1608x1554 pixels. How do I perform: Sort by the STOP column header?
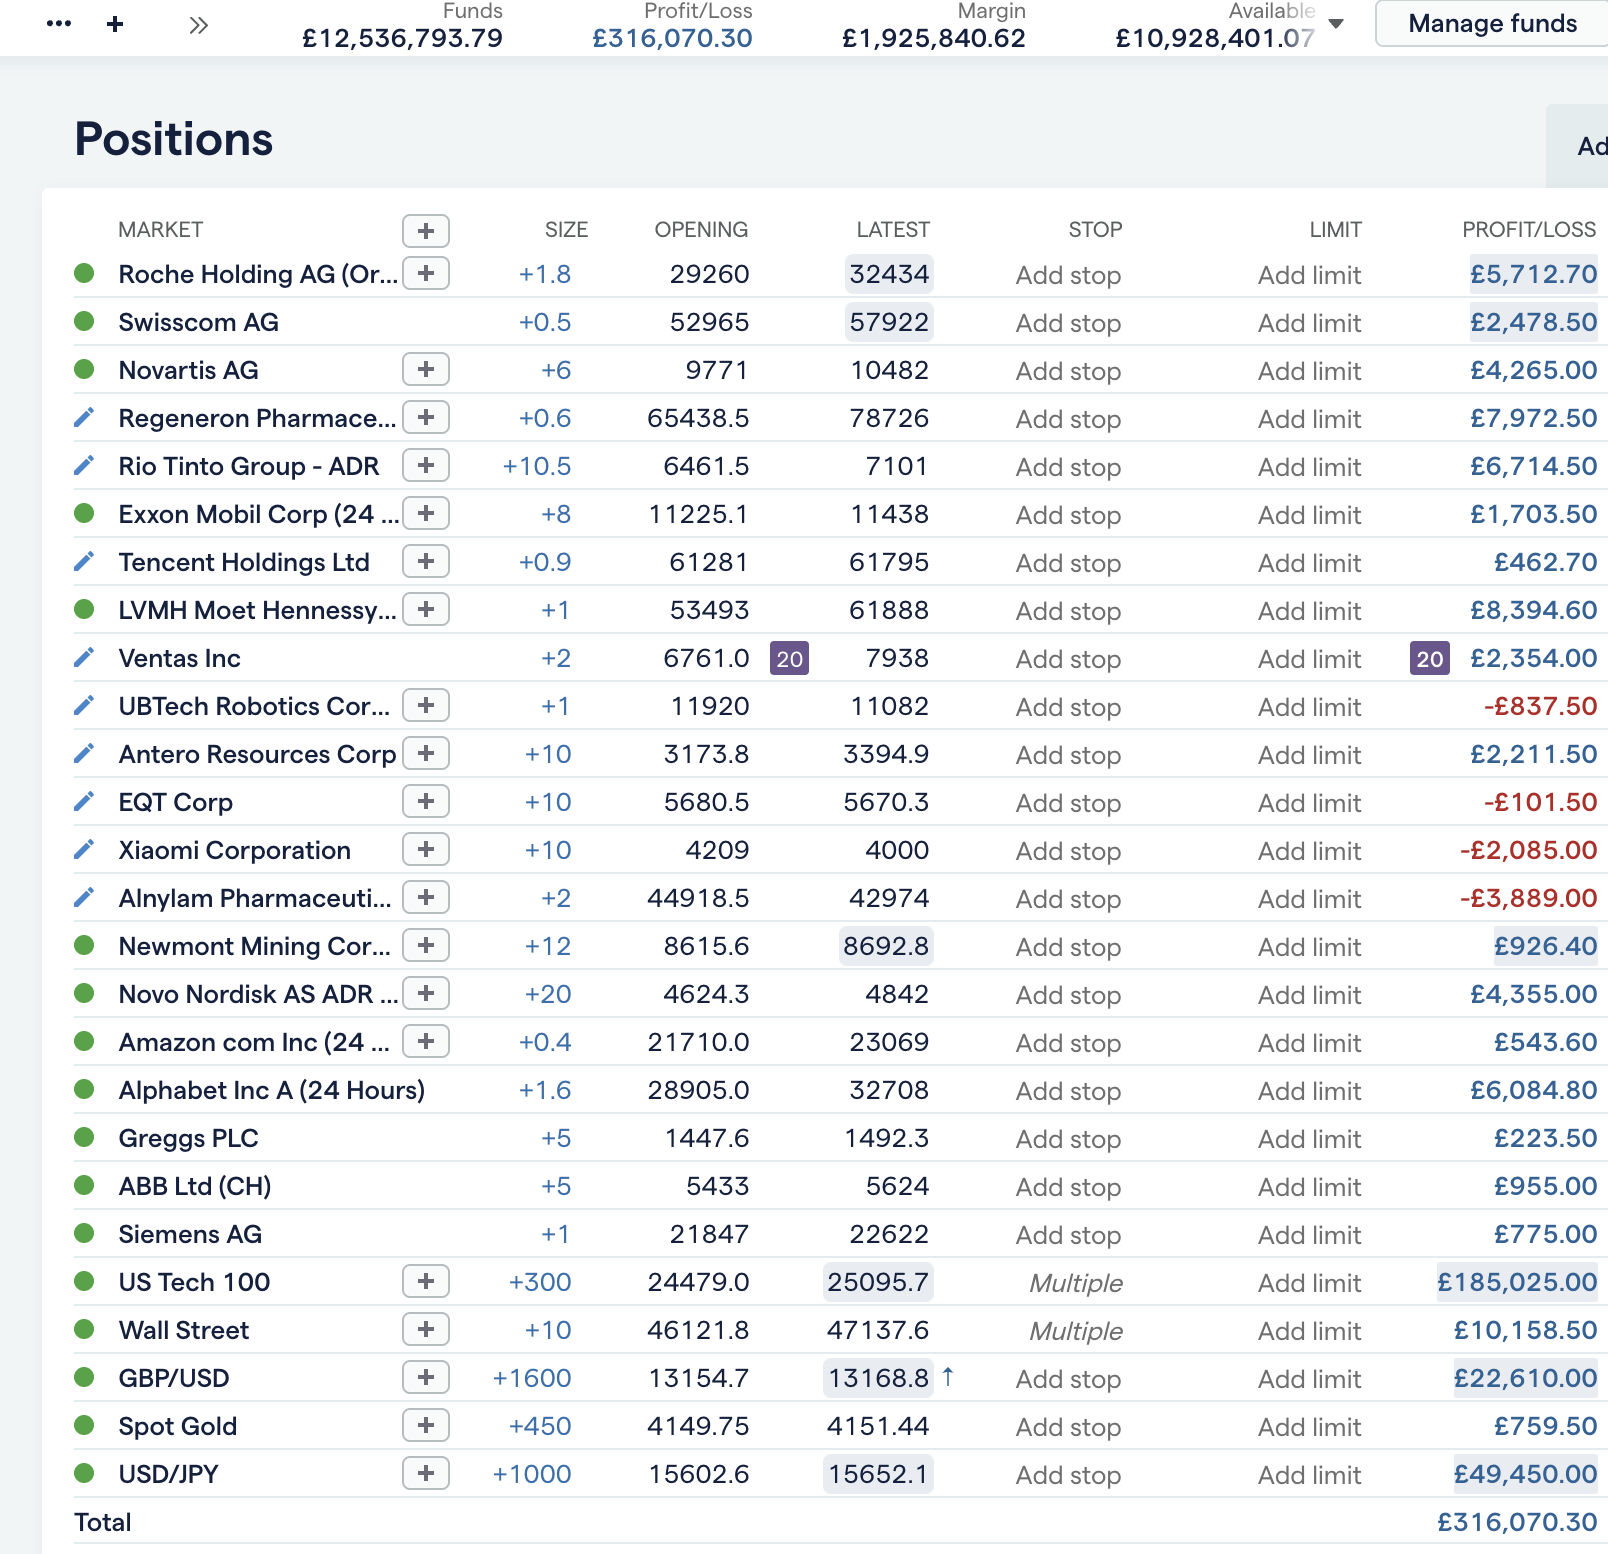(1095, 230)
